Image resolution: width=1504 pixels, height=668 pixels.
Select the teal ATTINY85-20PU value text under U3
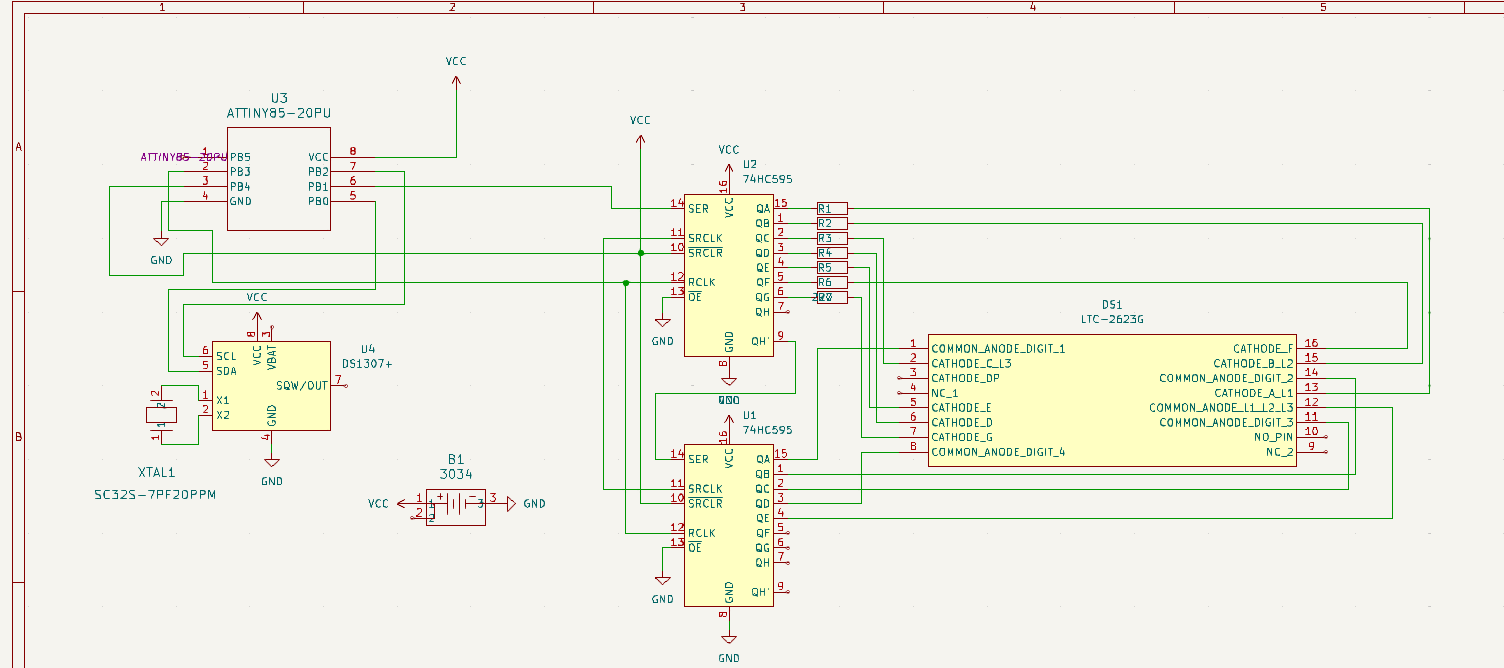click(279, 113)
